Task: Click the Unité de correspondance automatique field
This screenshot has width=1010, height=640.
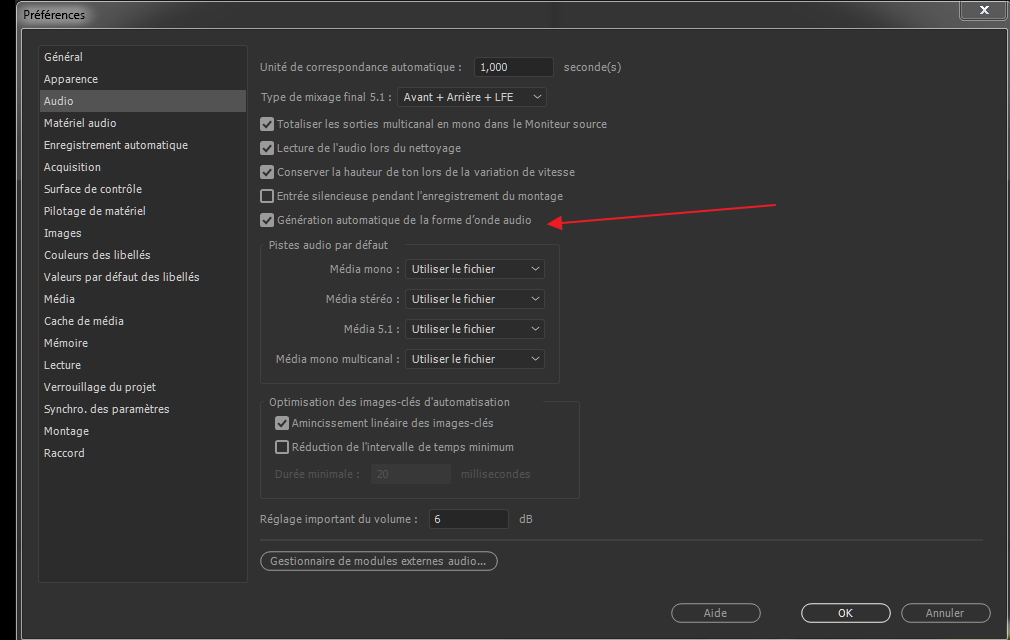Action: 513,67
